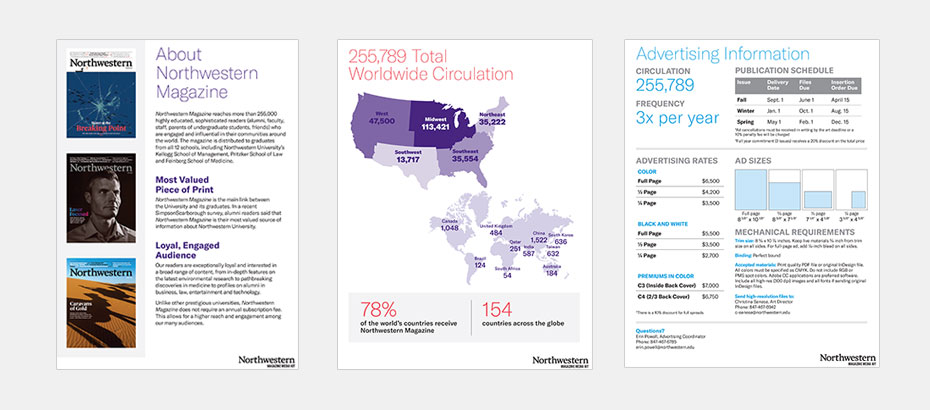Image resolution: width=930 pixels, height=410 pixels.
Task: Click the Questions? contact heading
Action: (x=650, y=331)
